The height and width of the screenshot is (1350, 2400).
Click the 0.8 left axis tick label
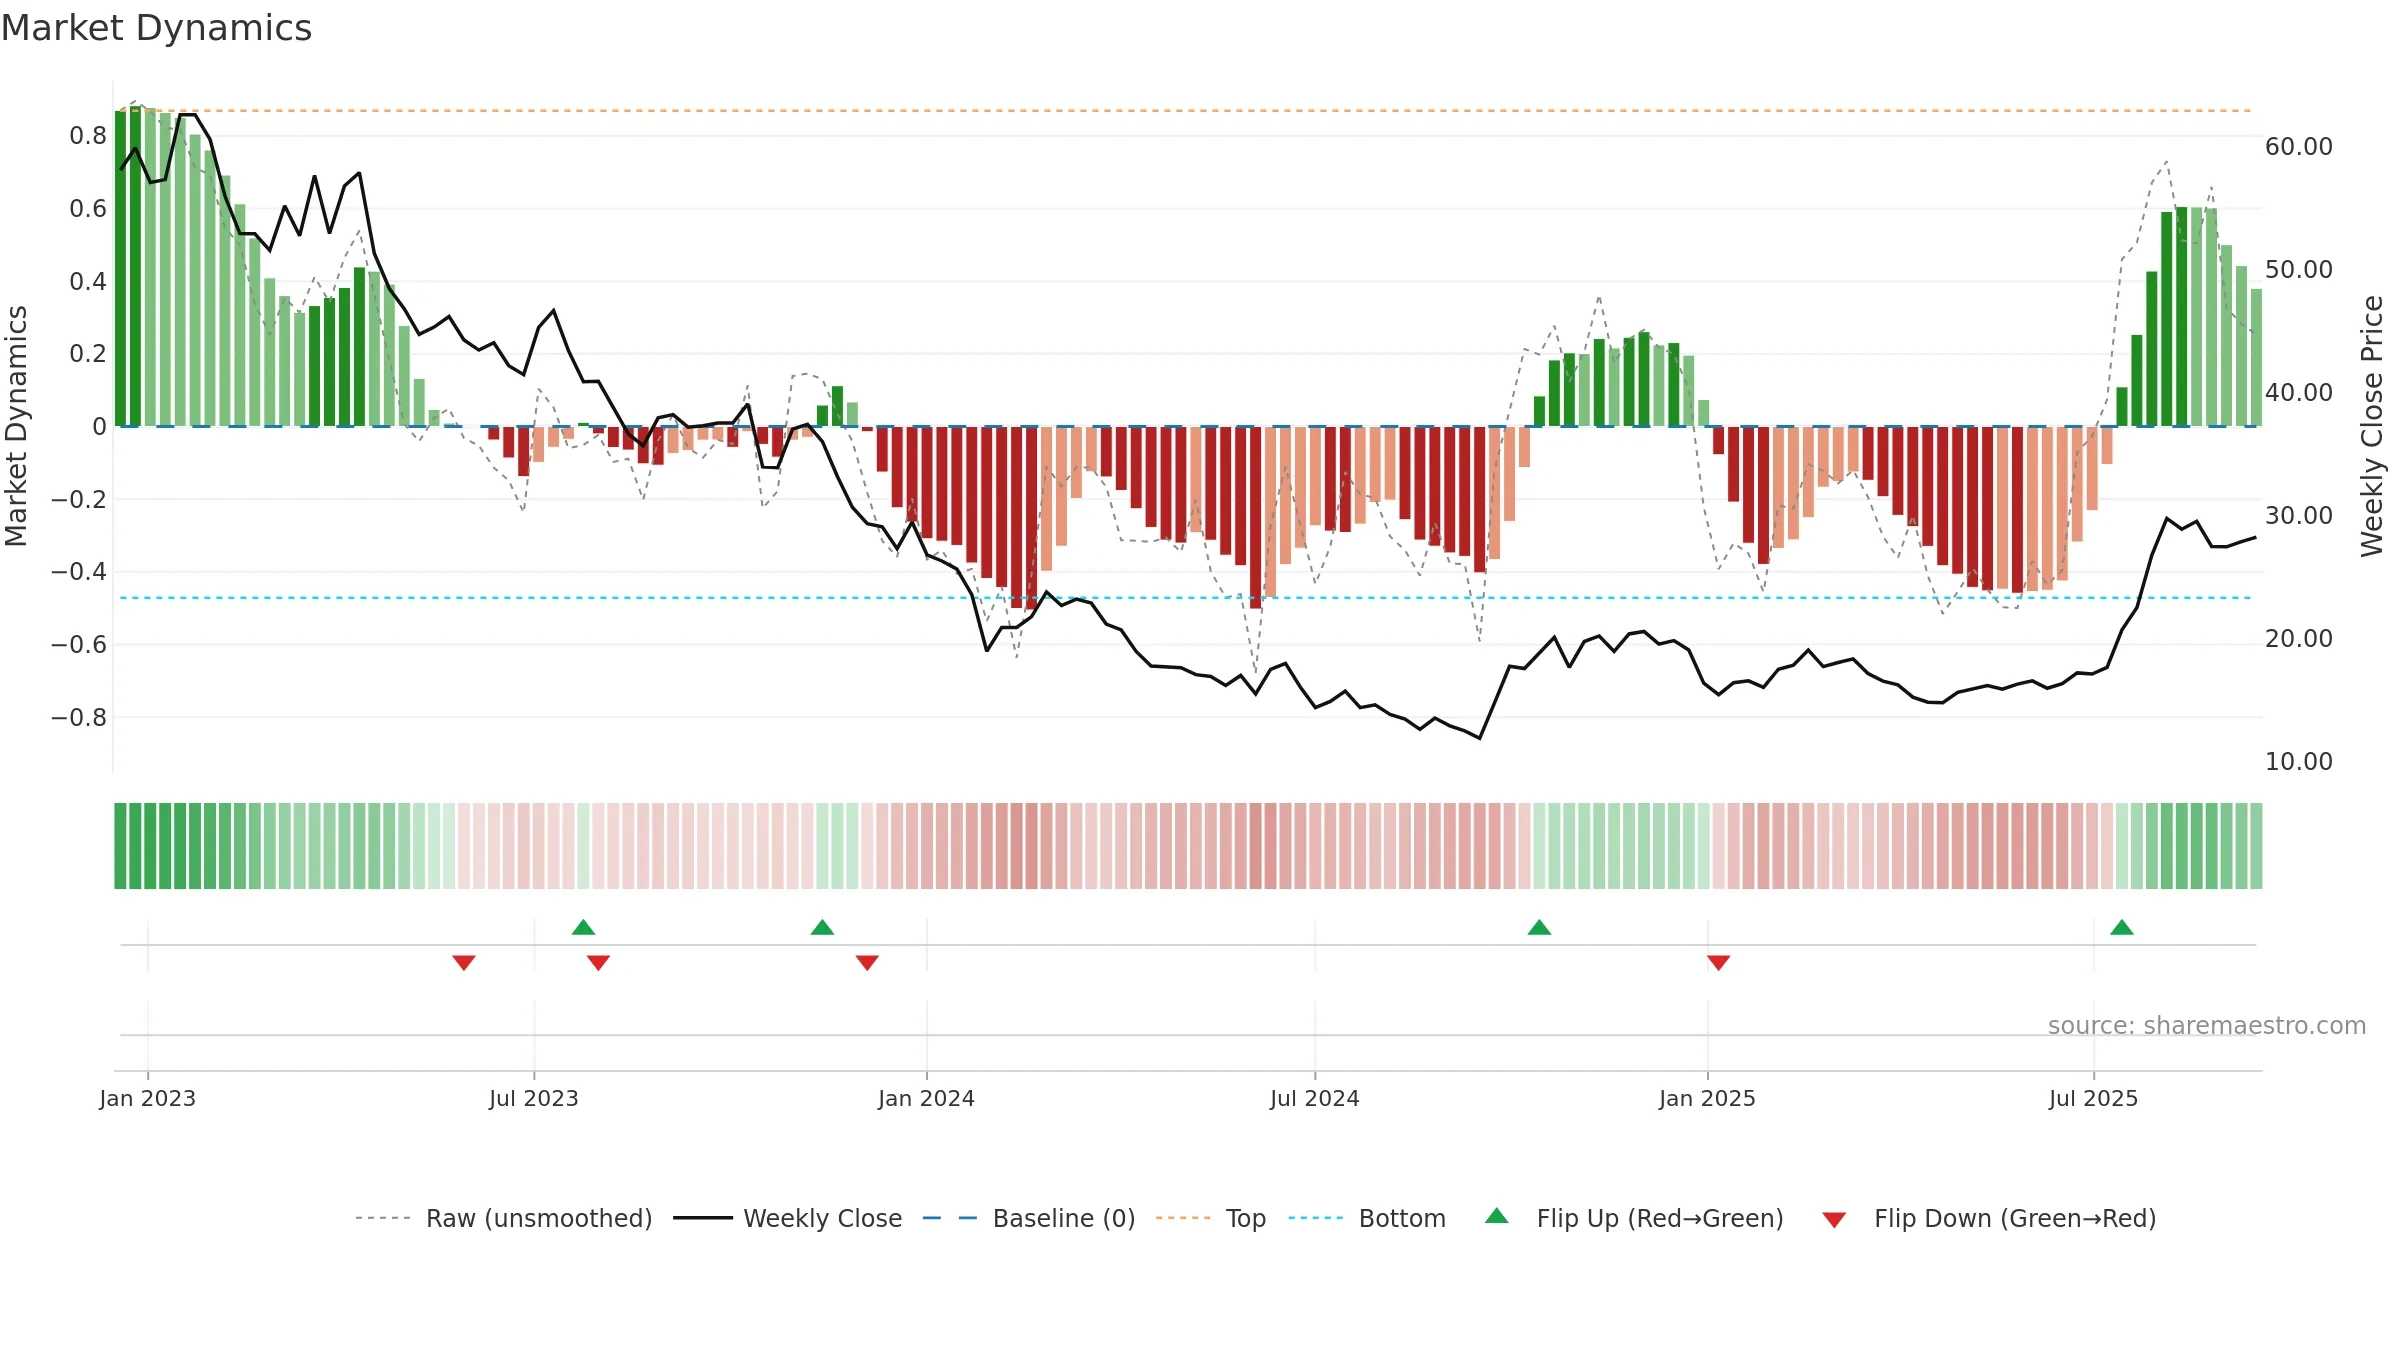[88, 136]
